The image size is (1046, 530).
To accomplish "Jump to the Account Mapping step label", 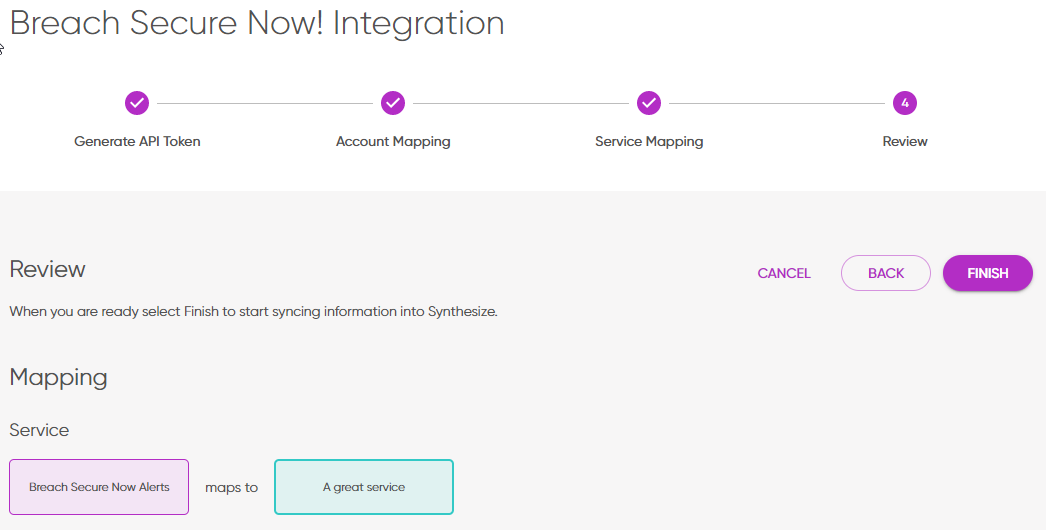I will coord(393,142).
